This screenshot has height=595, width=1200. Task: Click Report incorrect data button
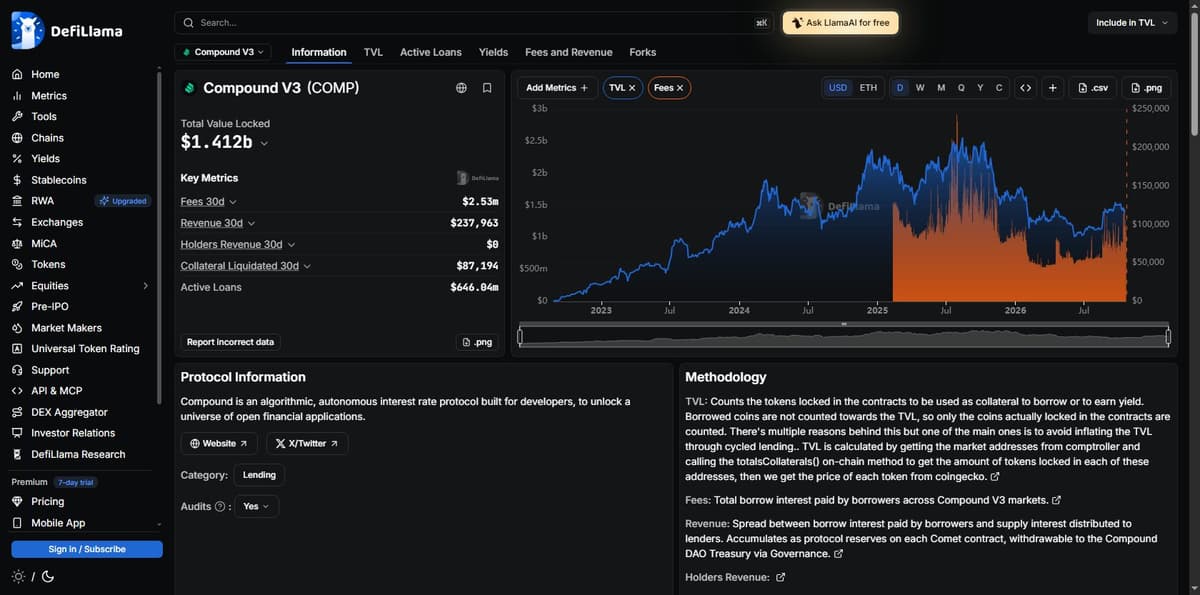(230, 342)
